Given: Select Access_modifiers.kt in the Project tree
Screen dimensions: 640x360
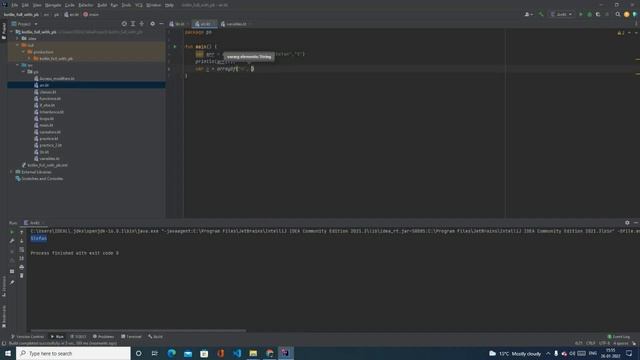Looking at the screenshot, I should point(57,78).
